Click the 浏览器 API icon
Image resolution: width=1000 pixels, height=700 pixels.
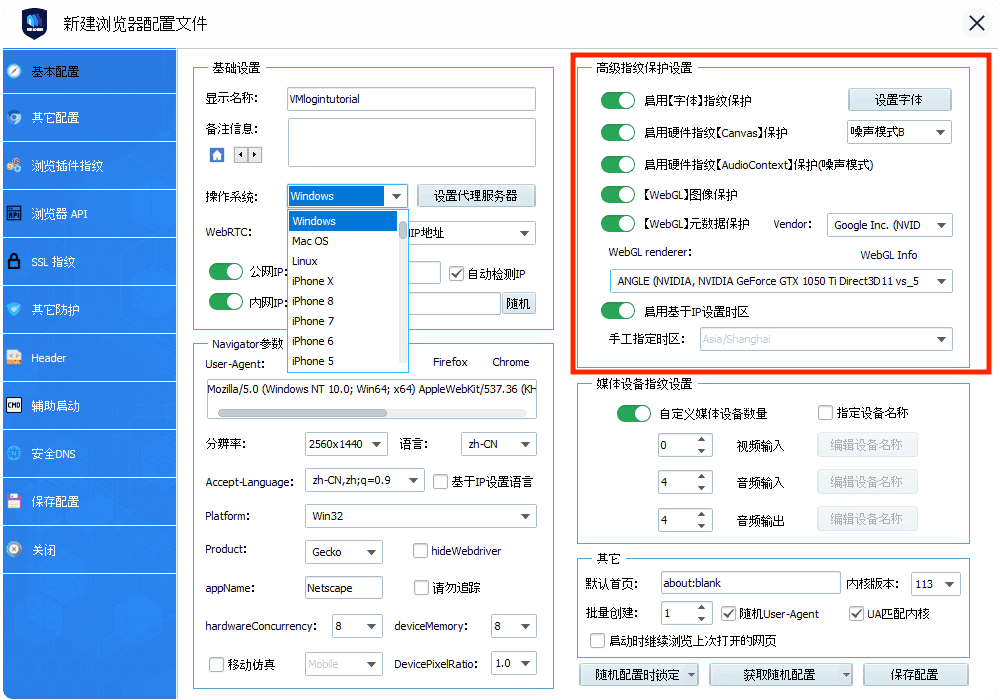click(14, 213)
